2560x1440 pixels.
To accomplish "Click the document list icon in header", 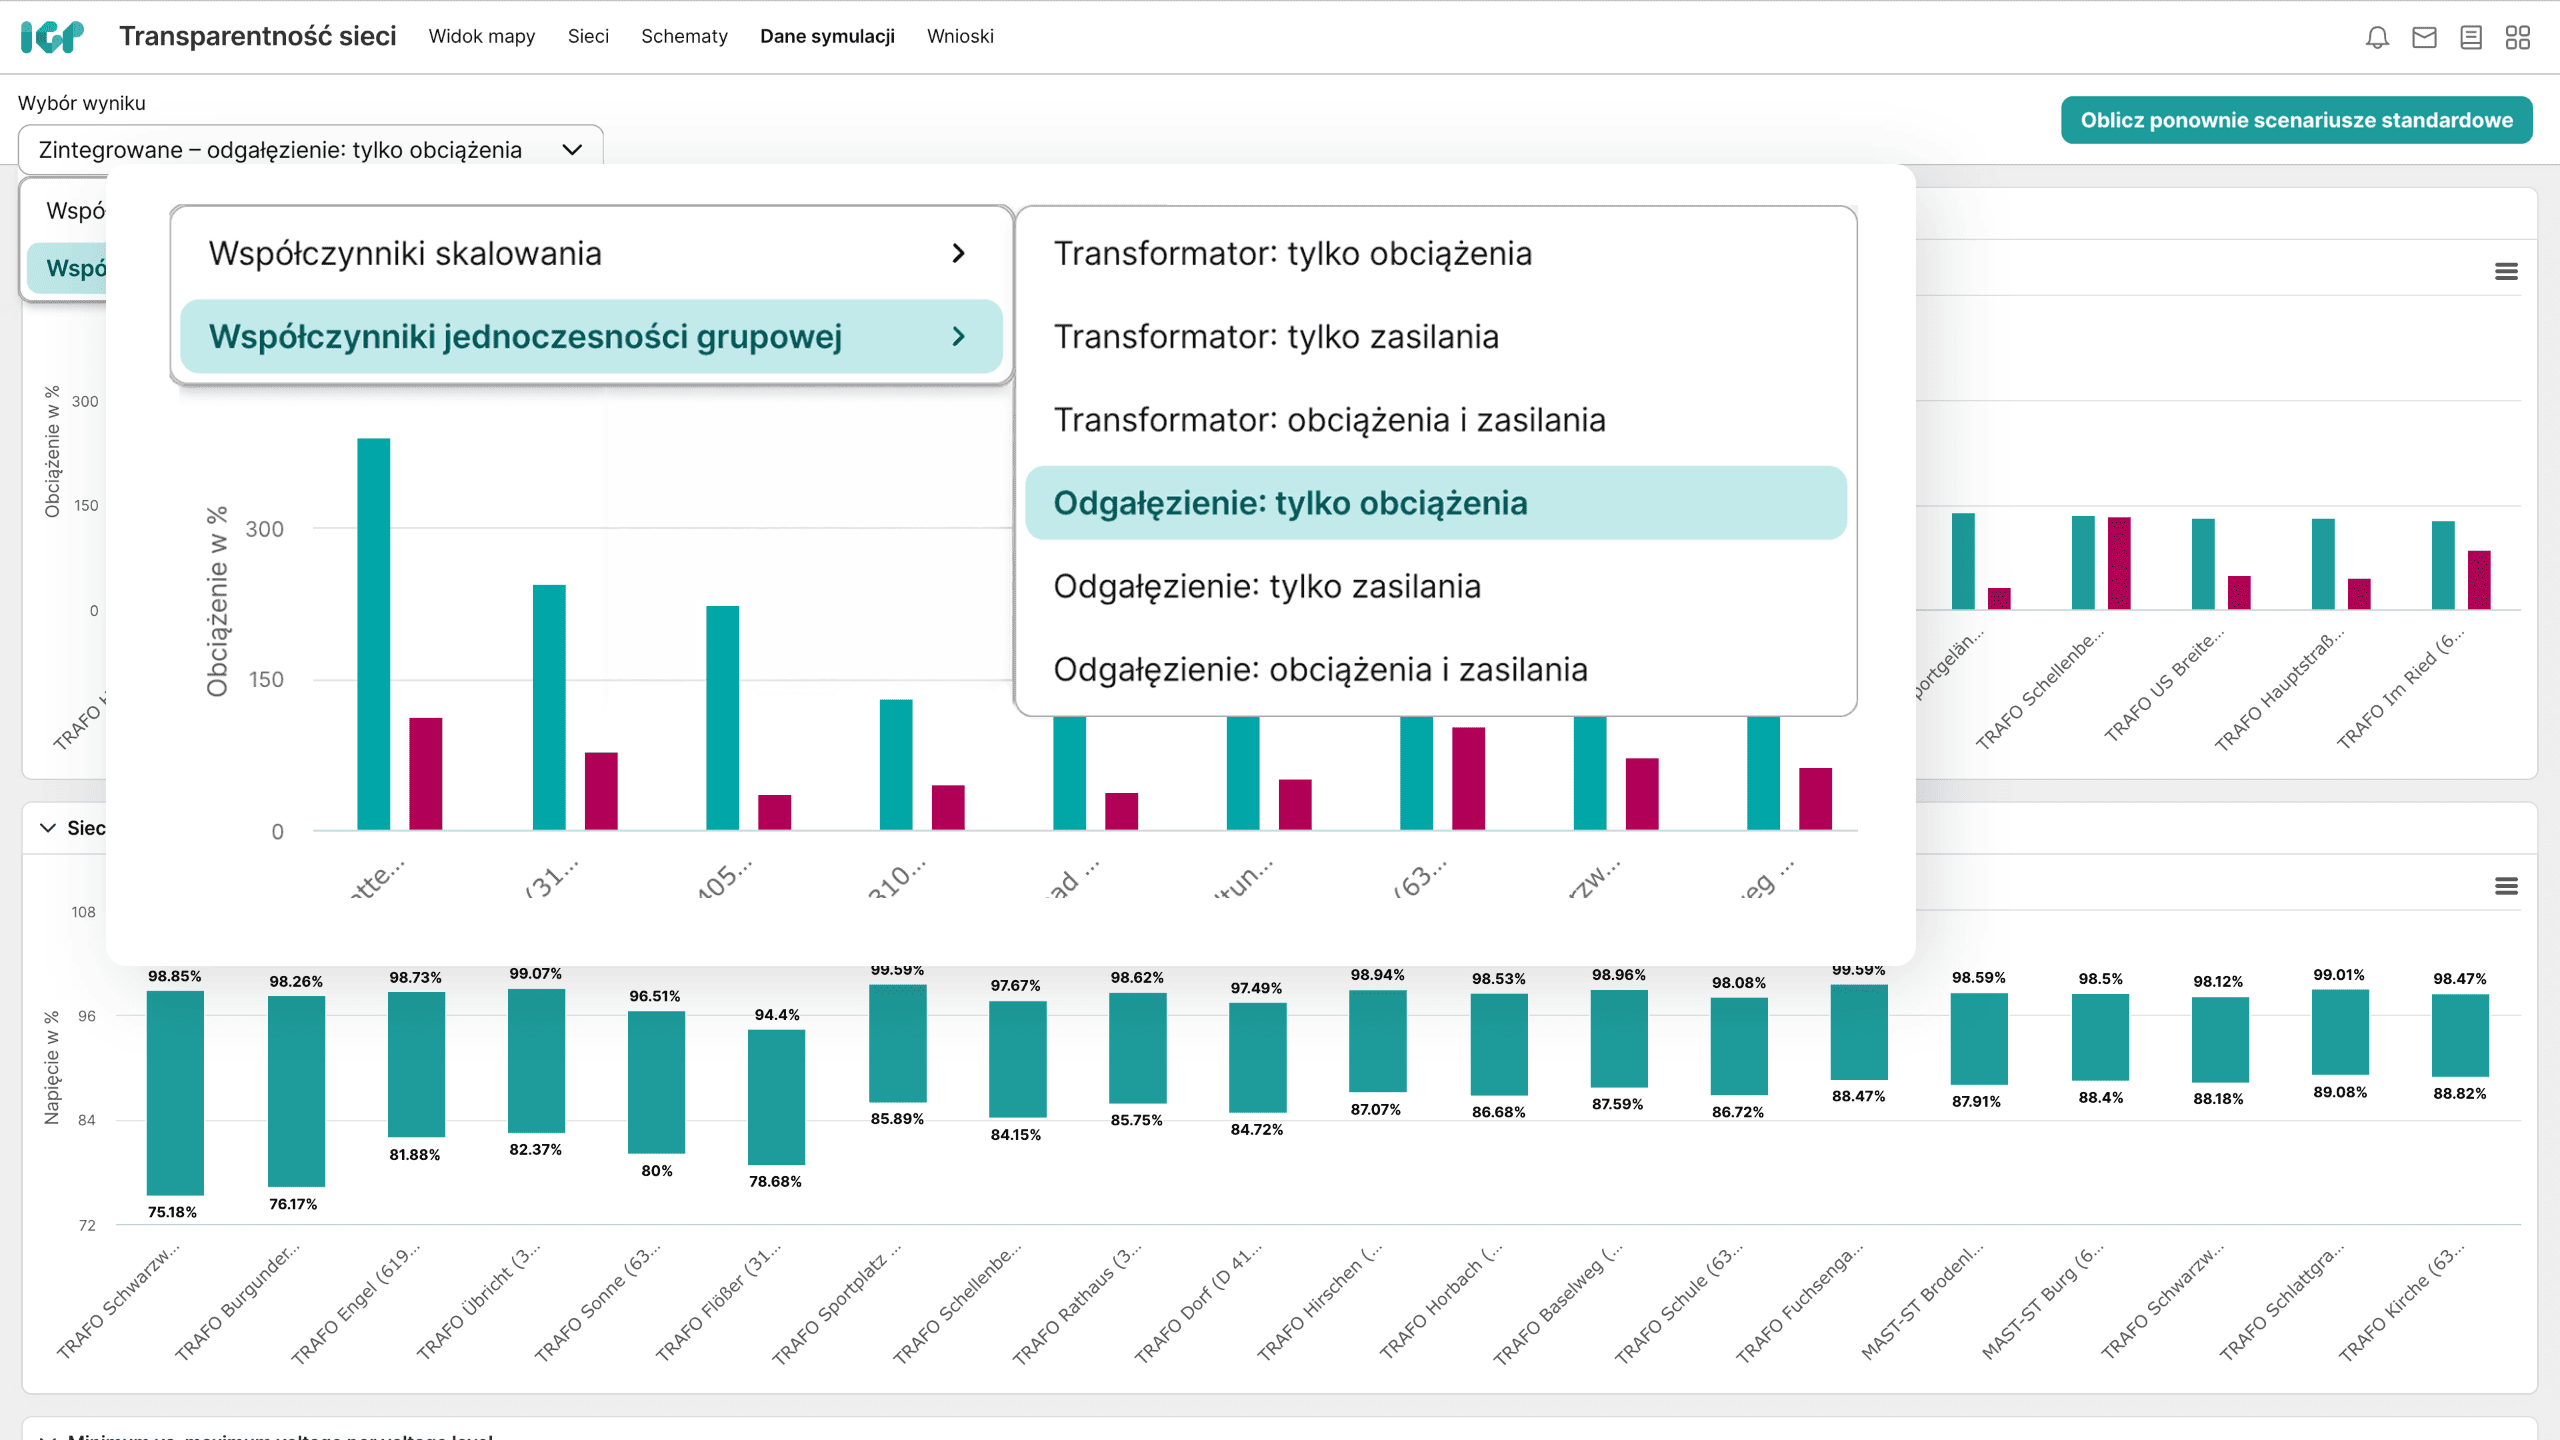I will 2471,38.
